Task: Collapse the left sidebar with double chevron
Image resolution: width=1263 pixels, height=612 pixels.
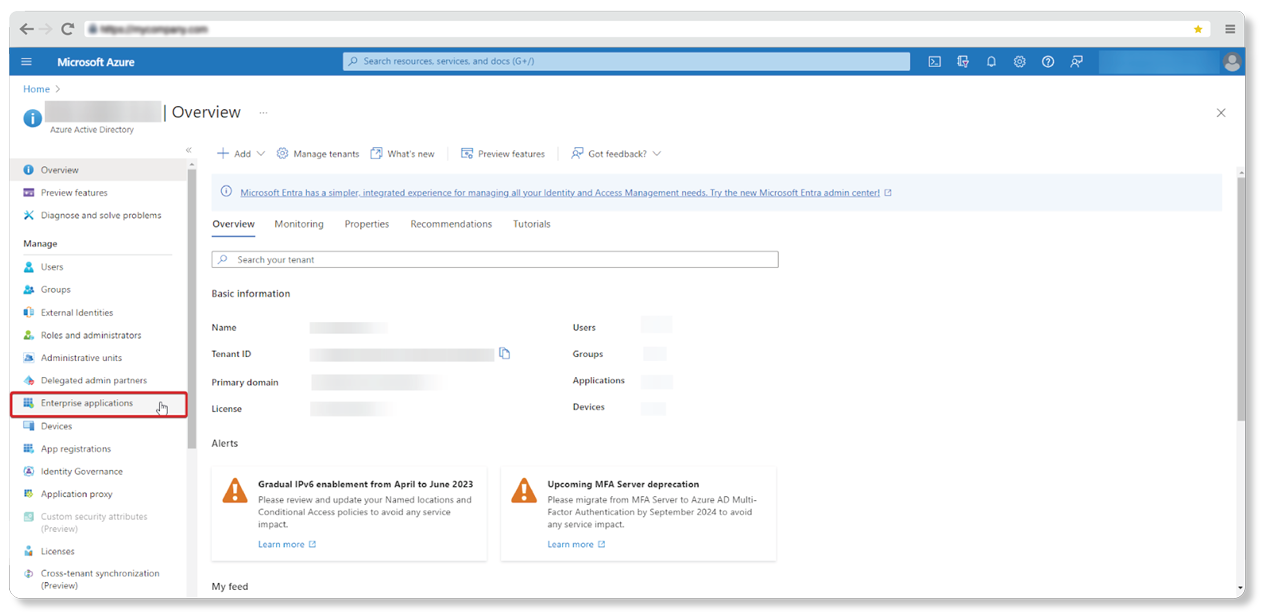Action: 188,150
